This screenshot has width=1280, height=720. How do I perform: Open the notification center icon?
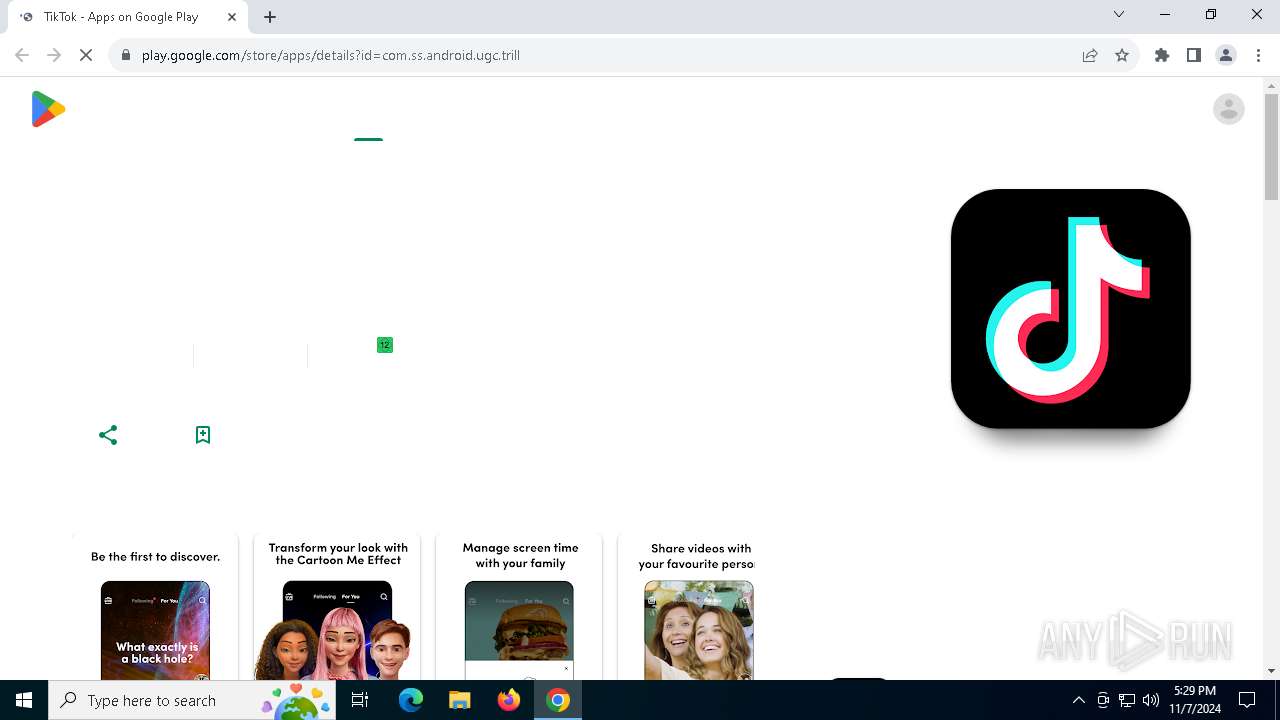1247,700
